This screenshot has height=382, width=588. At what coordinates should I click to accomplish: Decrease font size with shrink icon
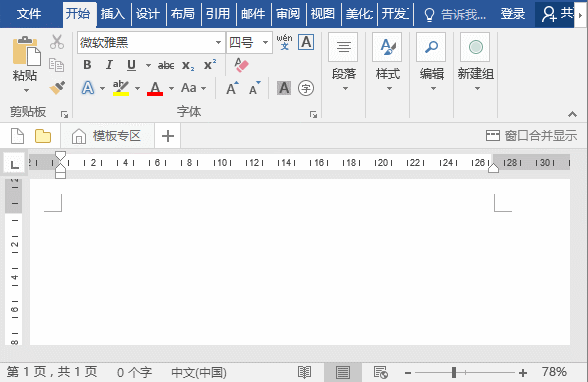tap(255, 88)
